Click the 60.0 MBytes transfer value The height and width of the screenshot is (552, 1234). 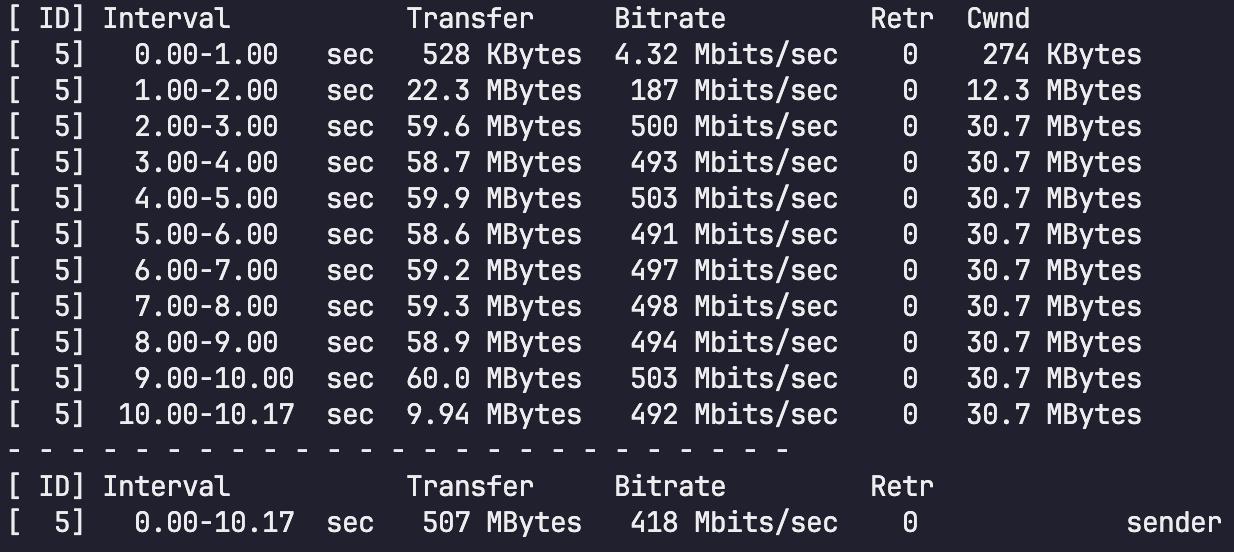click(493, 378)
